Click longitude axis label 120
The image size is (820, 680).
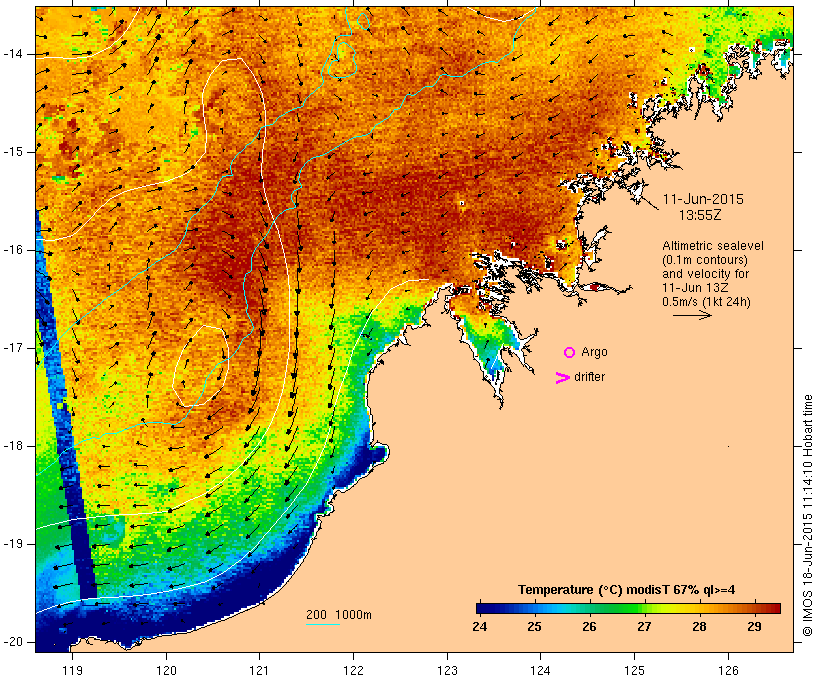point(166,671)
